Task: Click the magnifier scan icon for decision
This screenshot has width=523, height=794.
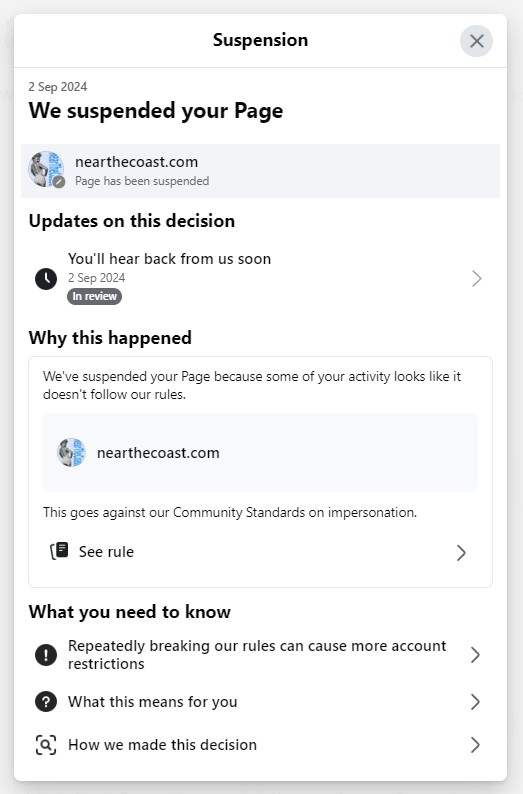Action: 46,745
